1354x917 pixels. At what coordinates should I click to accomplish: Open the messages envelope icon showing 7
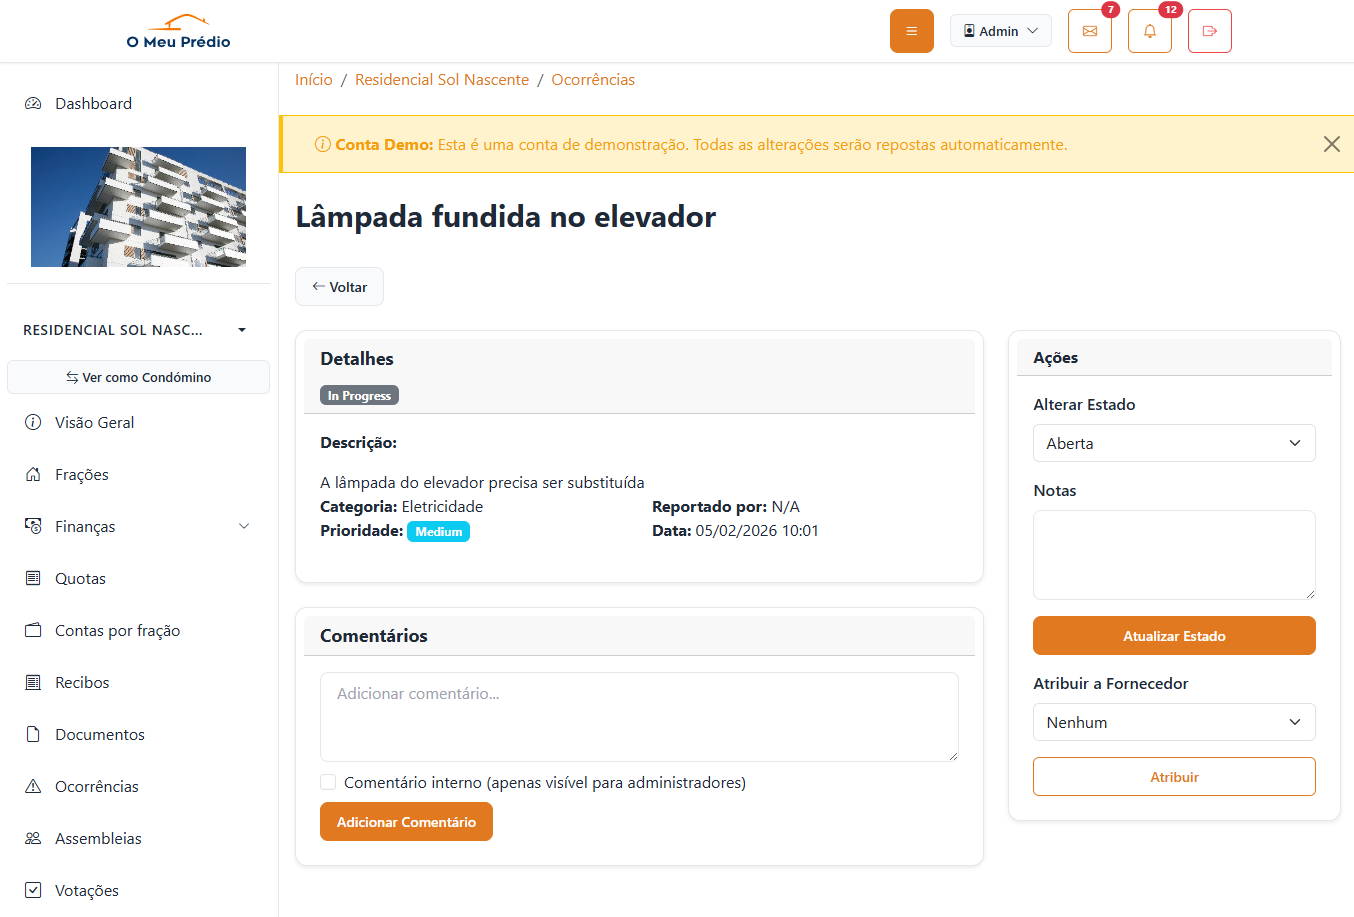1089,31
